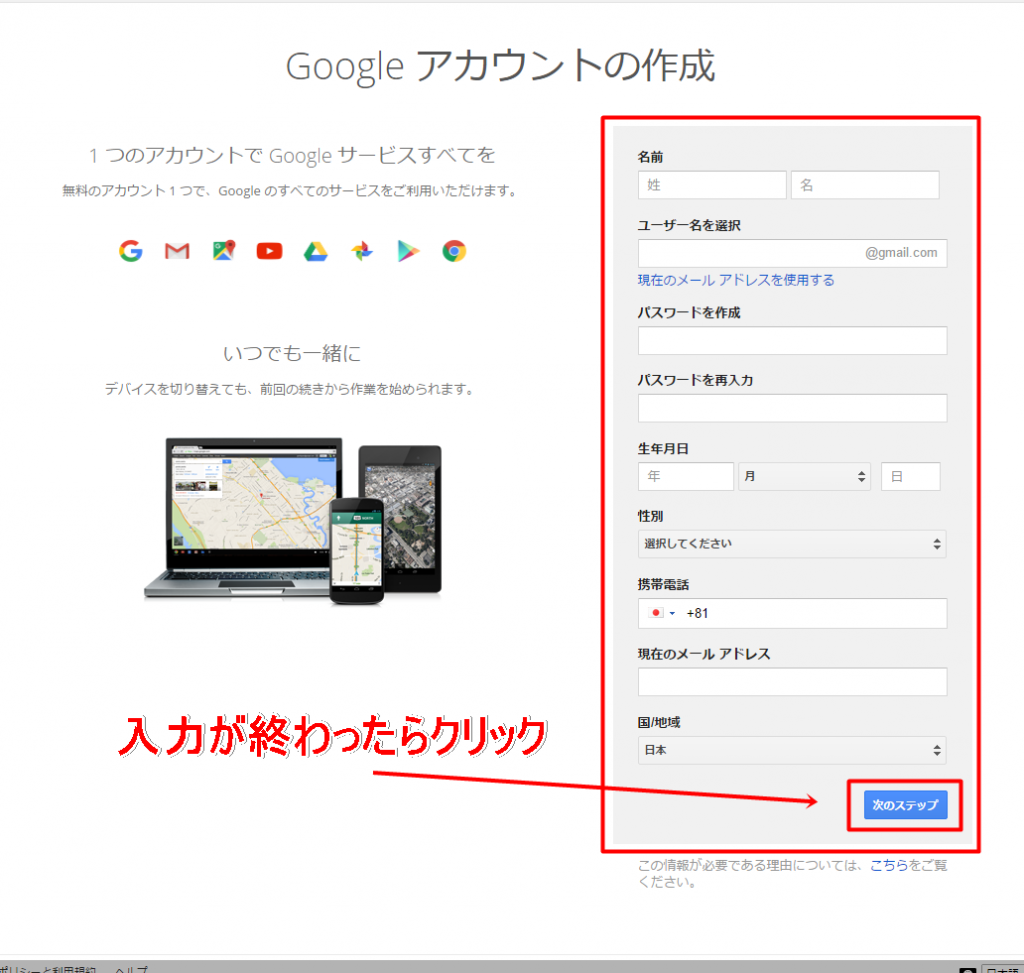Viewport: 1024px width, 973px height.
Task: Click the いつでも一緒に heading text
Action: [x=292, y=353]
